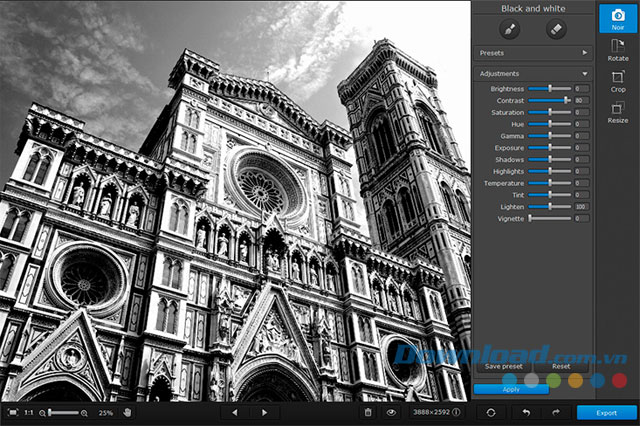Image resolution: width=640 pixels, height=426 pixels.
Task: Open the Crop tool
Action: 618,81
